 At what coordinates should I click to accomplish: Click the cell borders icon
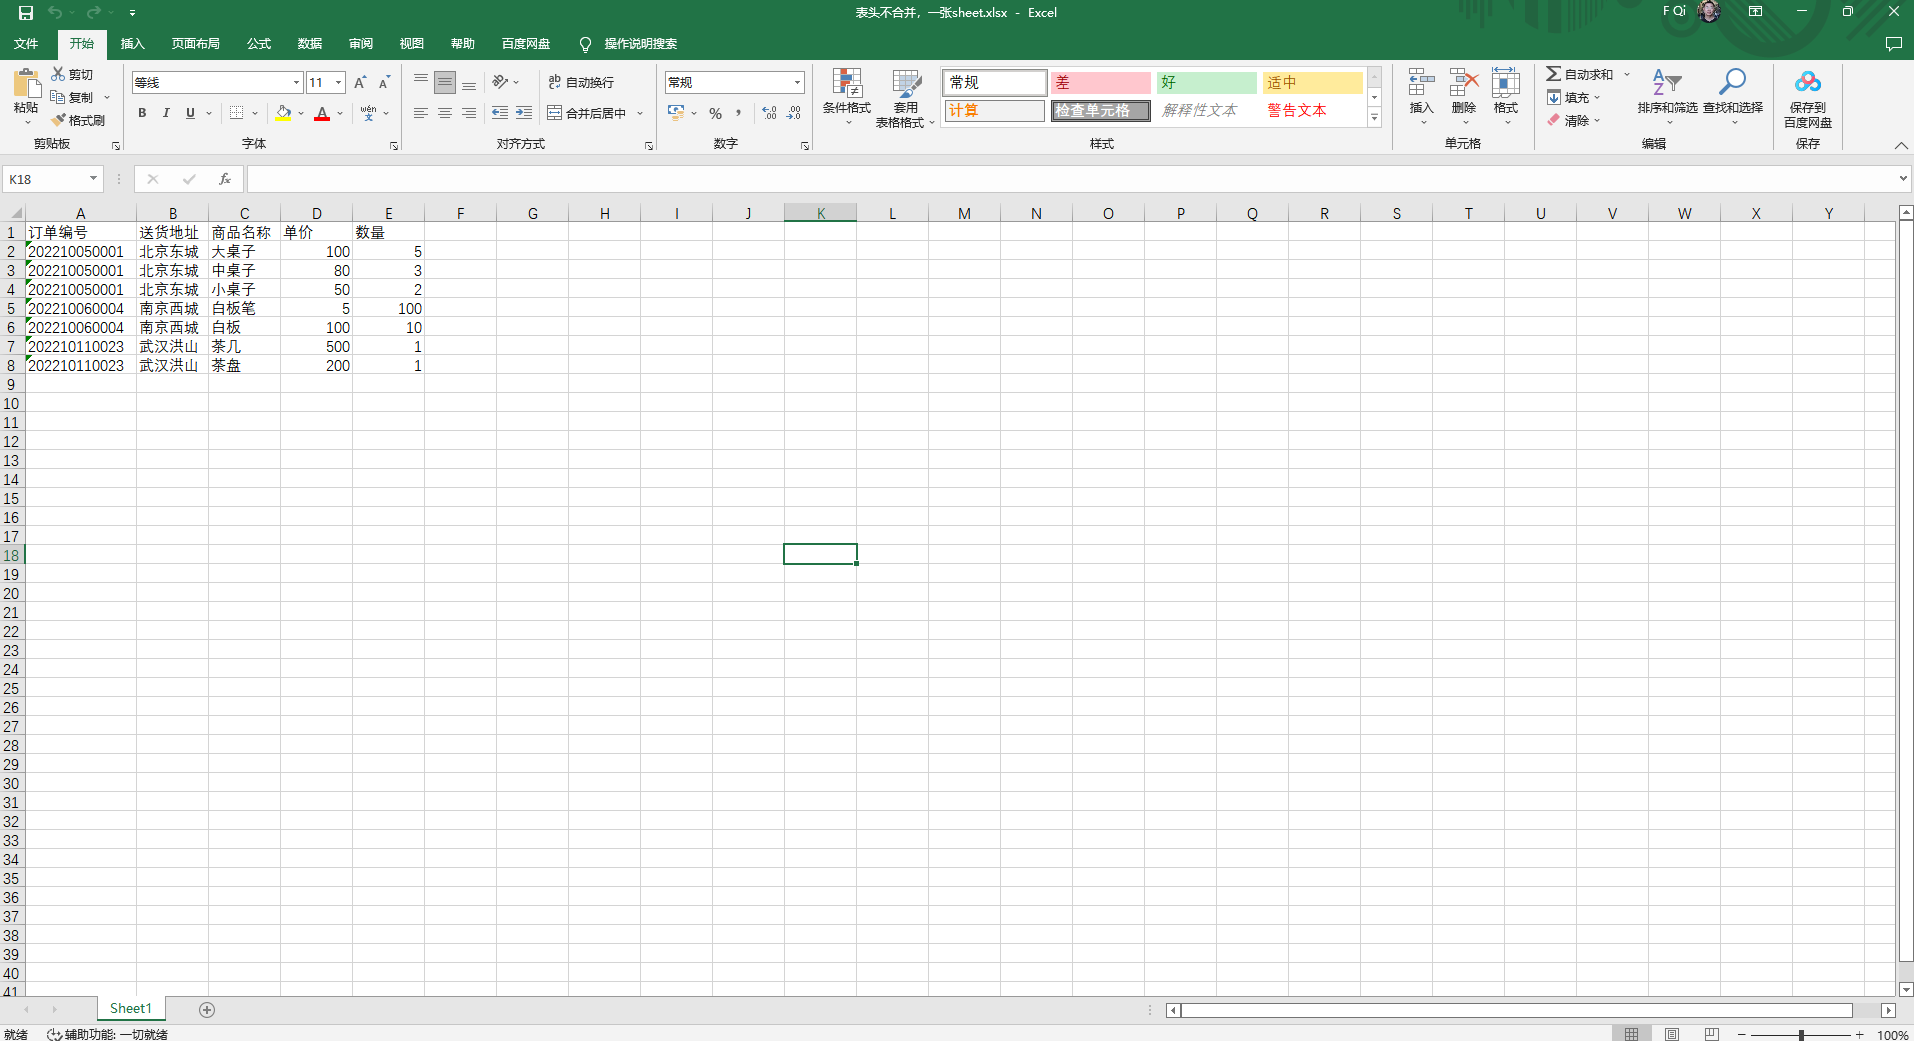[236, 113]
